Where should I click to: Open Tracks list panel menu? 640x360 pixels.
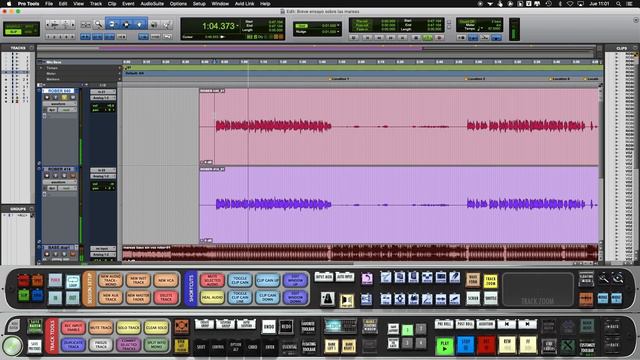point(31,48)
